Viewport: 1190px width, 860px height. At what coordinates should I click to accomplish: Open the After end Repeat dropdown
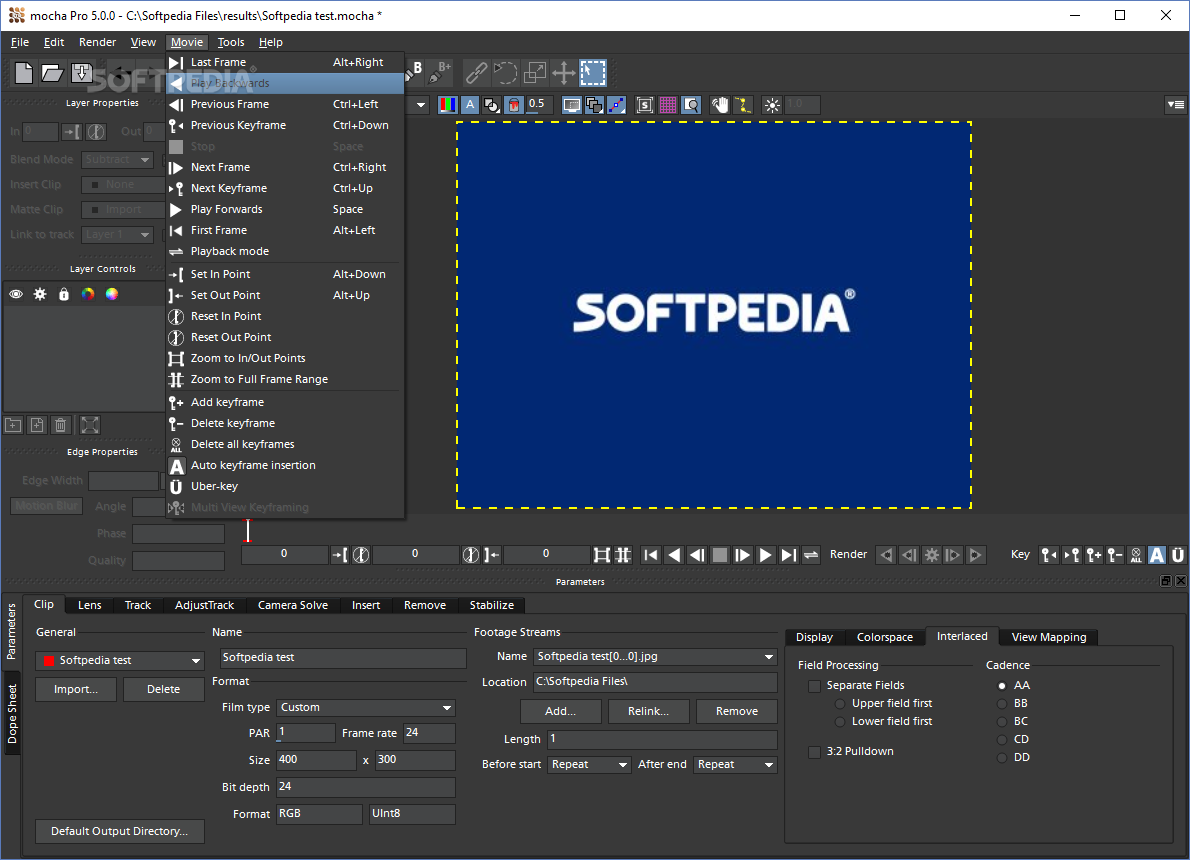click(735, 764)
